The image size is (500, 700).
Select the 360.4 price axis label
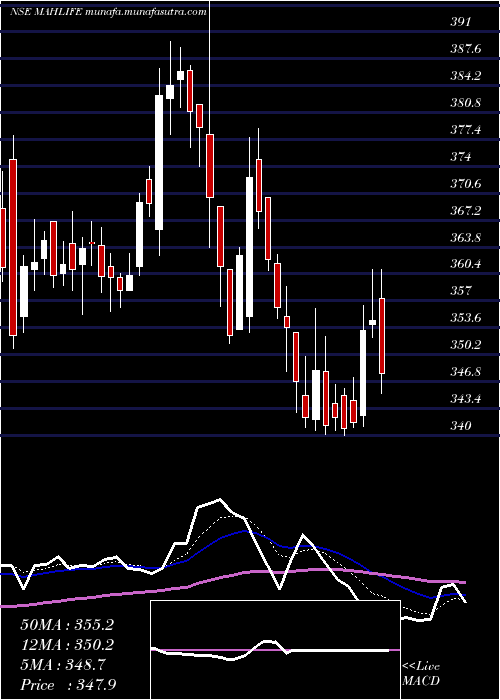[466, 264]
